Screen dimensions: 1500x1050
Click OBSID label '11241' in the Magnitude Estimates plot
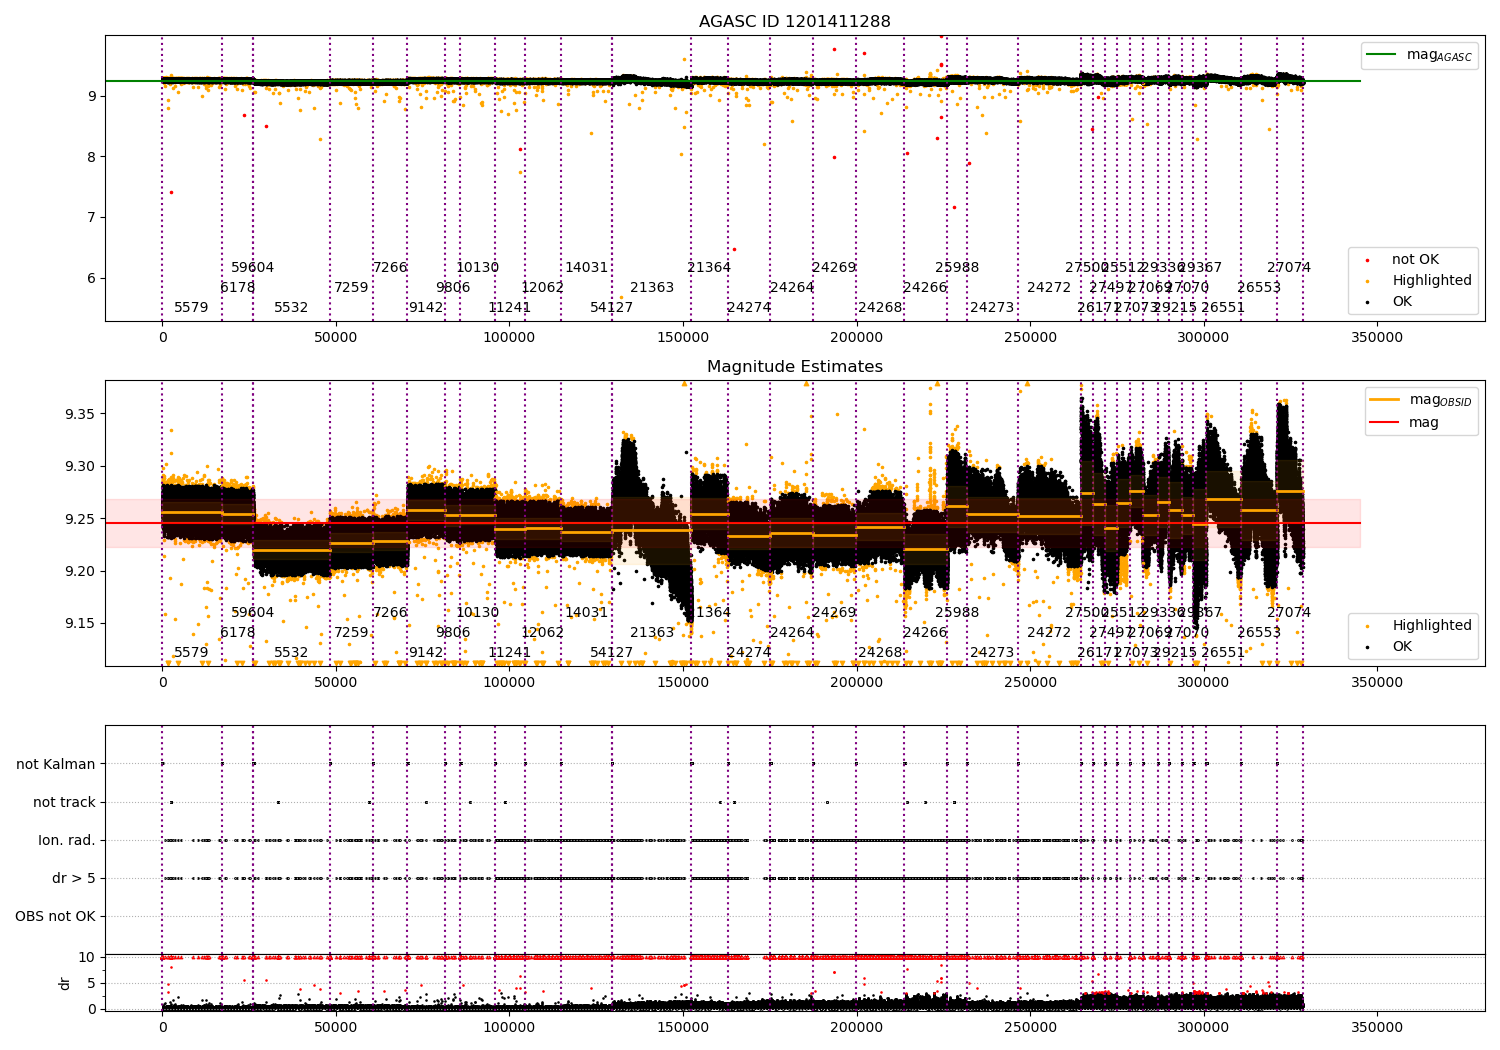click(509, 653)
